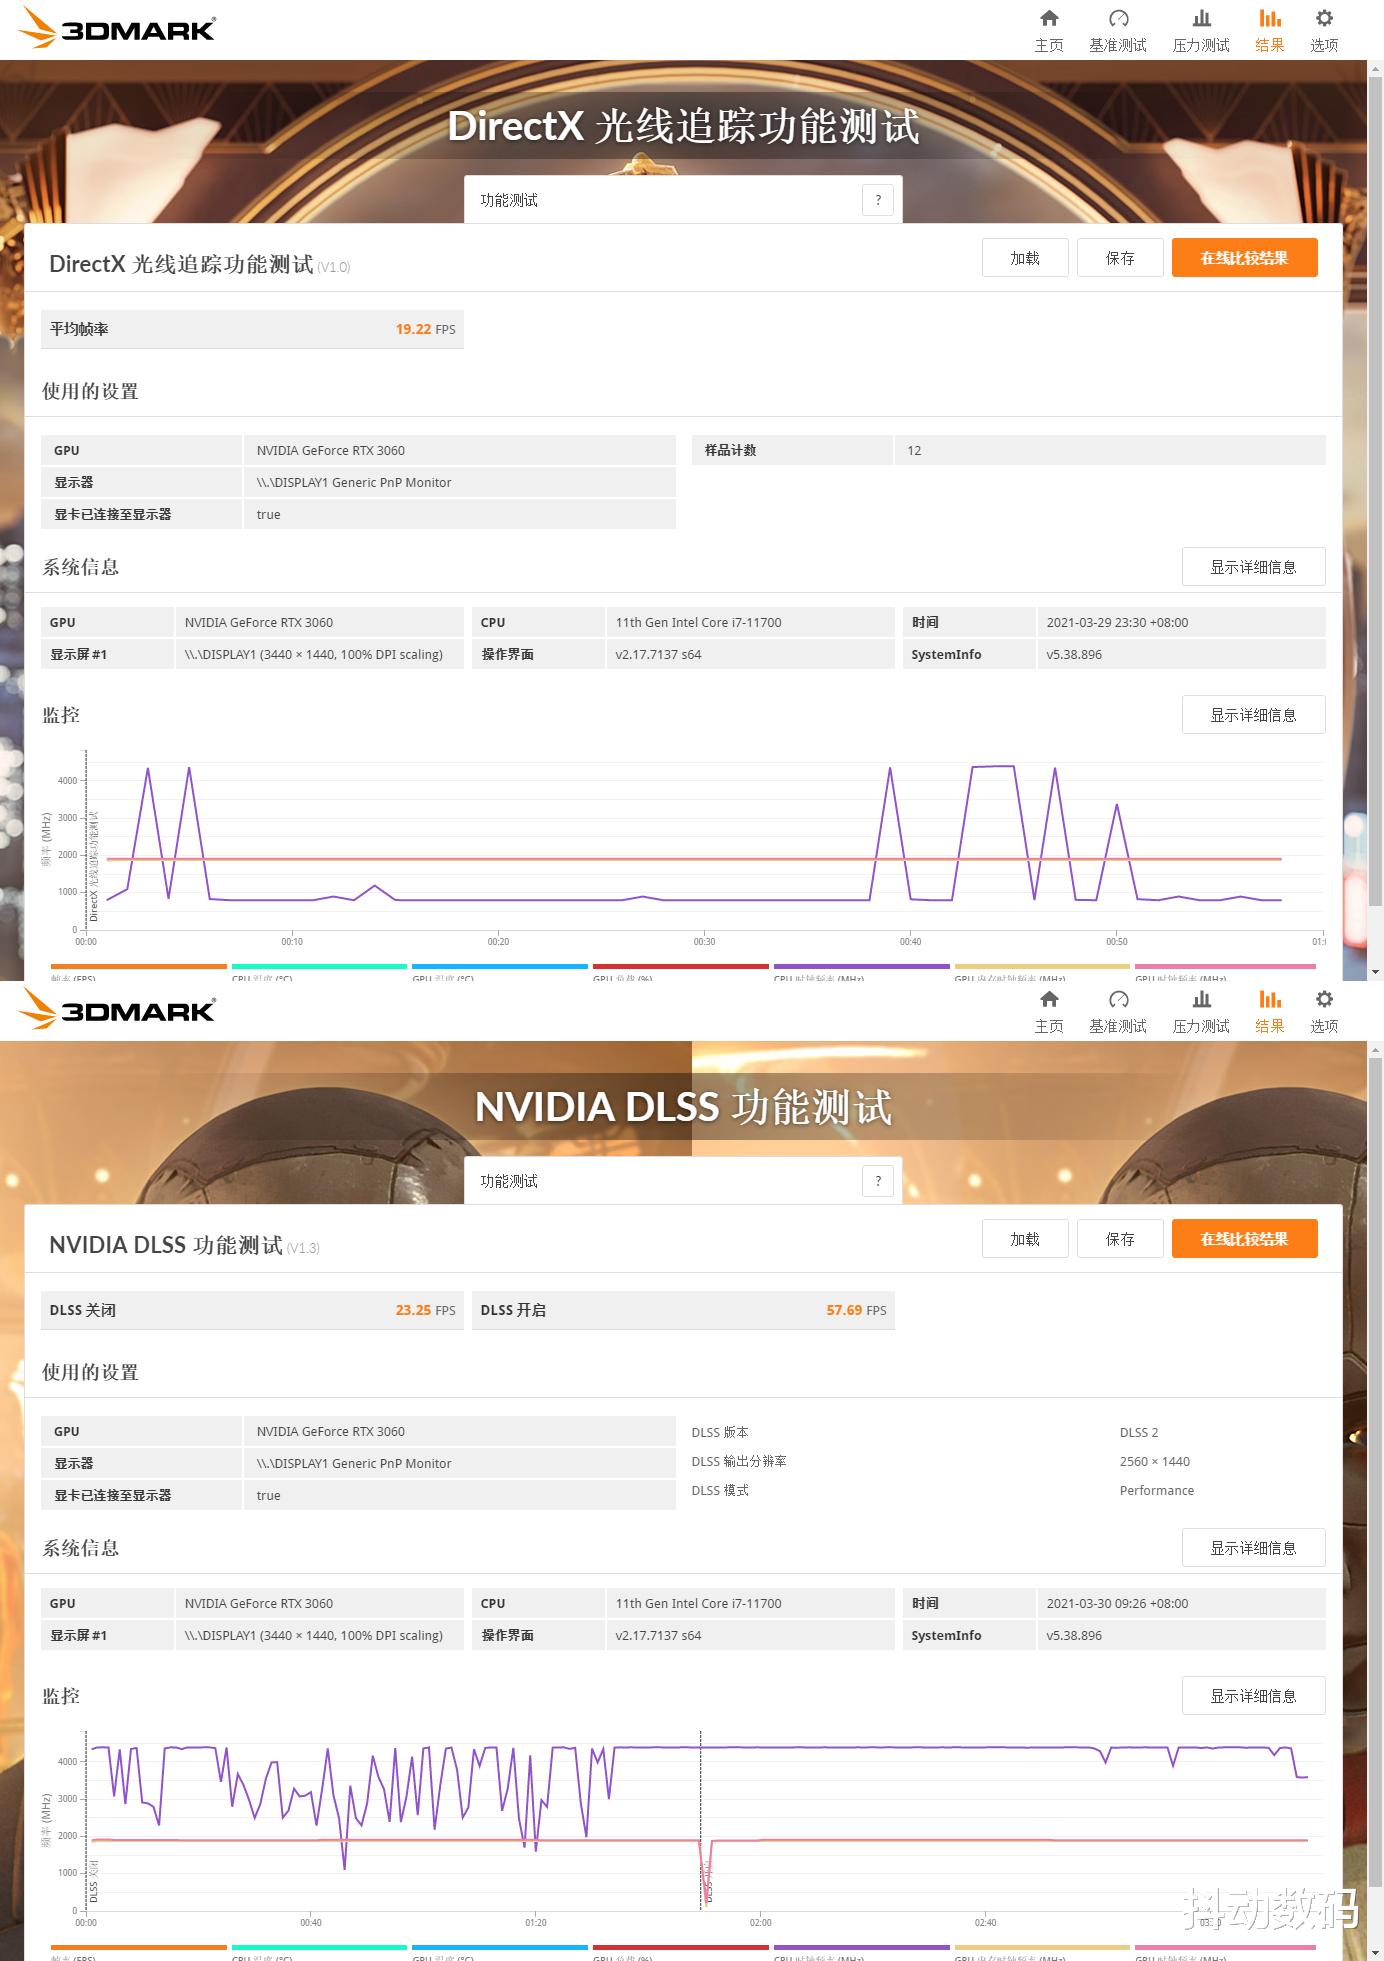
Task: Click scrollbar up arrow in DLSS window
Action: (1376, 1050)
